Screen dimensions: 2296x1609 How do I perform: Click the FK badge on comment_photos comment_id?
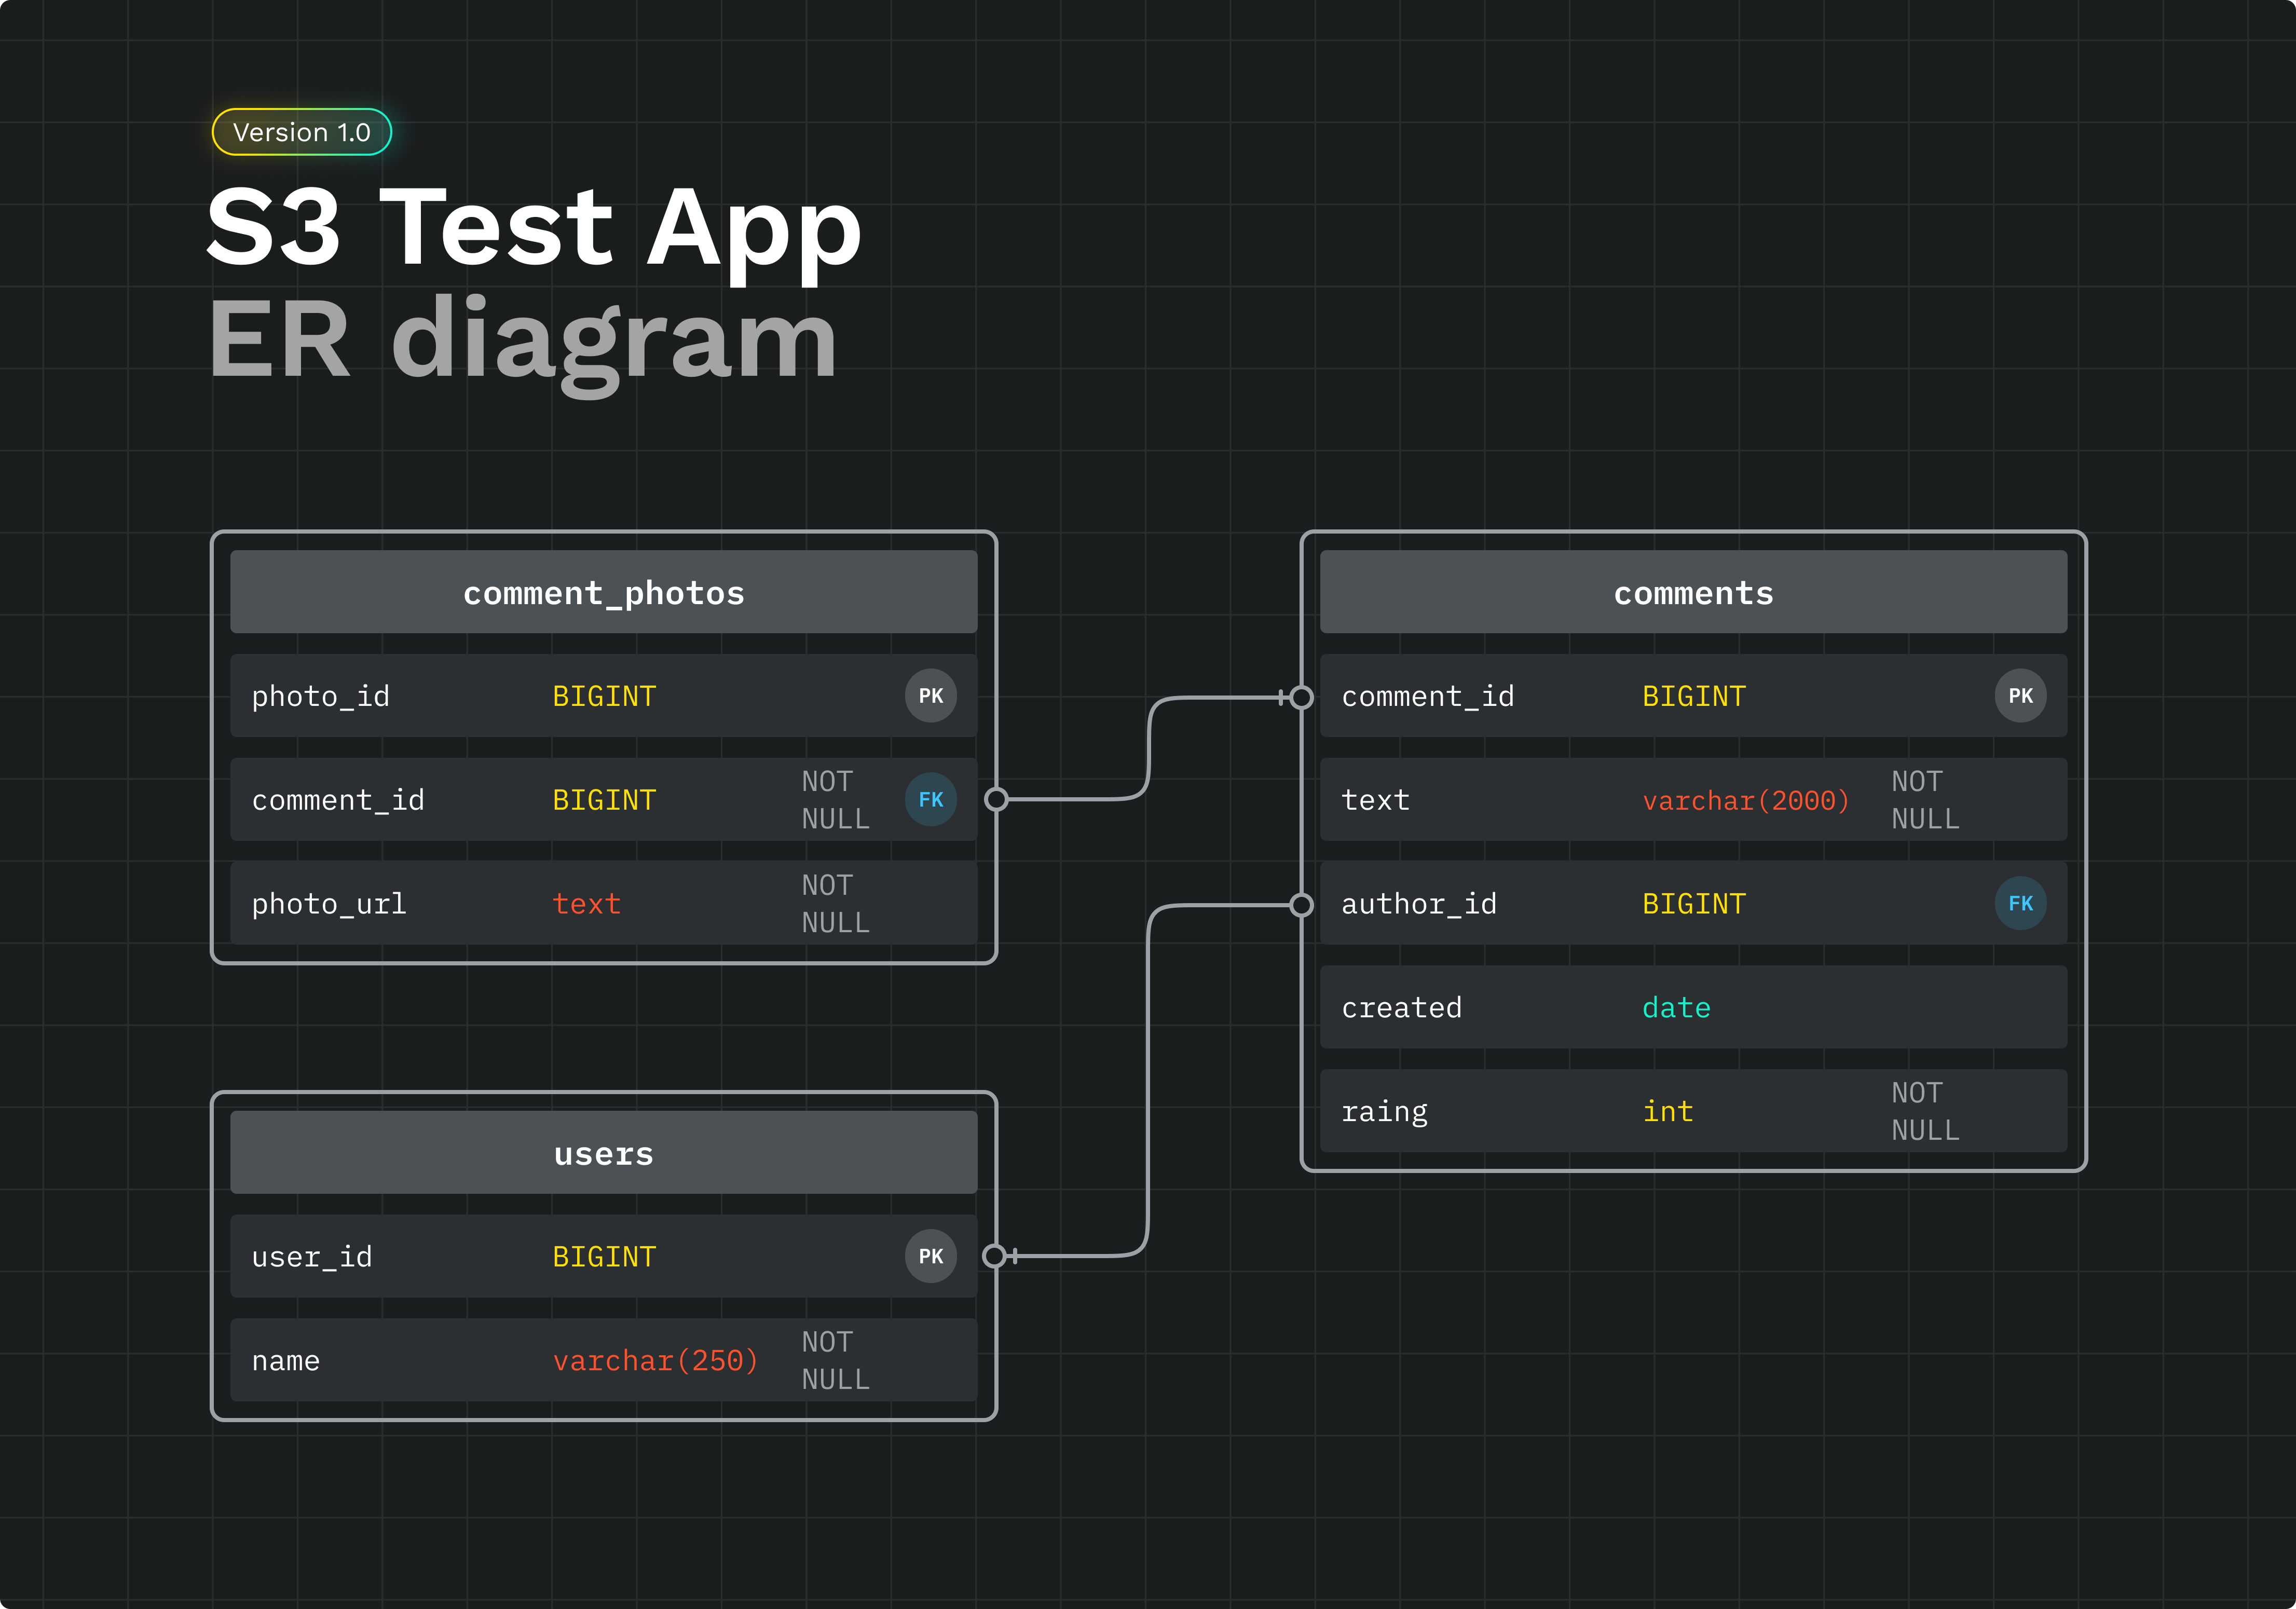pos(930,800)
